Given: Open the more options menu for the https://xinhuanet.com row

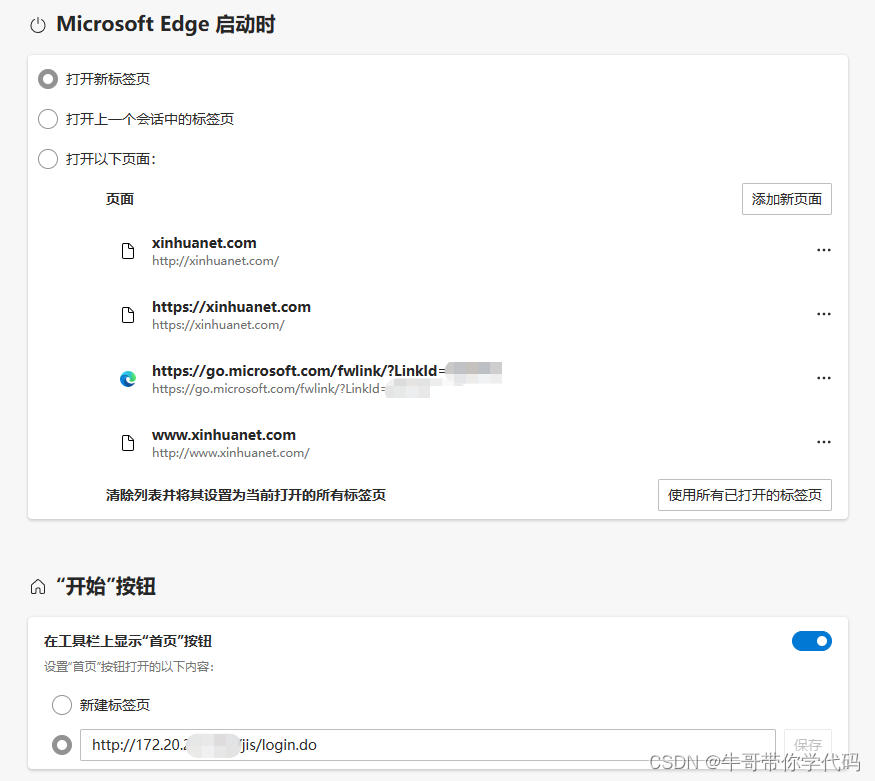Looking at the screenshot, I should pos(824,314).
